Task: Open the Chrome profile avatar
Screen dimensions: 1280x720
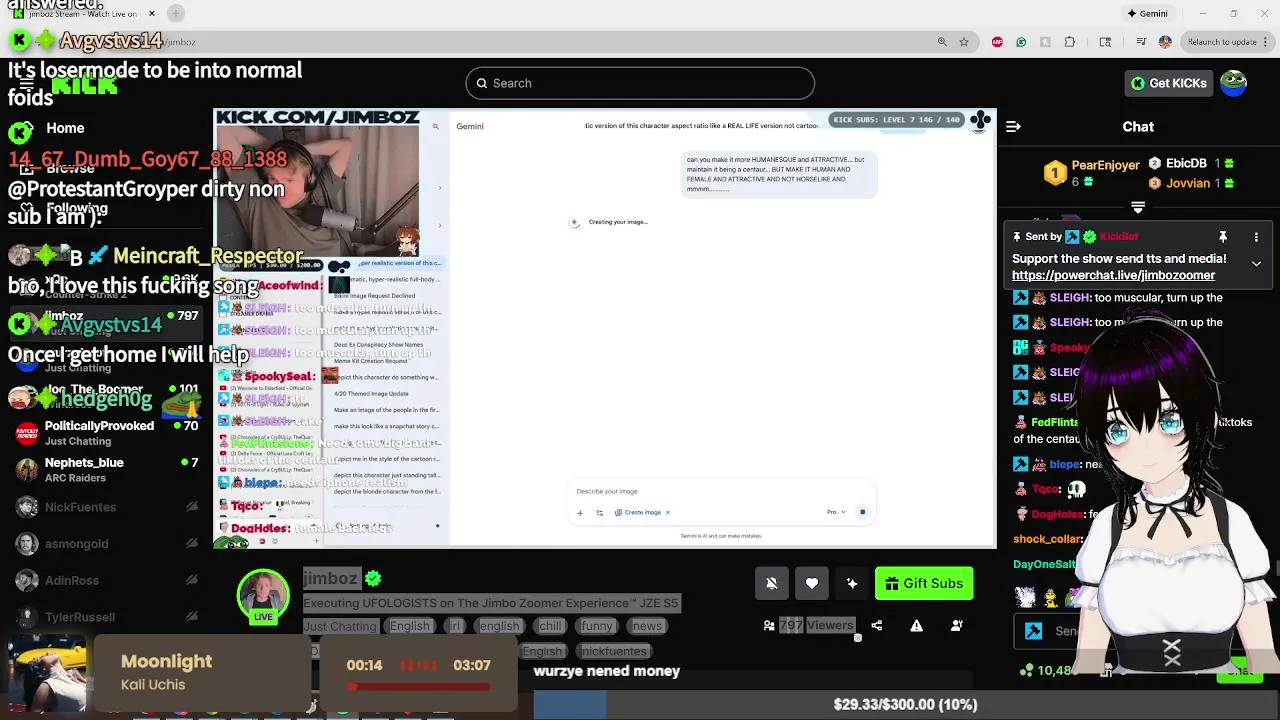Action: coord(1165,42)
